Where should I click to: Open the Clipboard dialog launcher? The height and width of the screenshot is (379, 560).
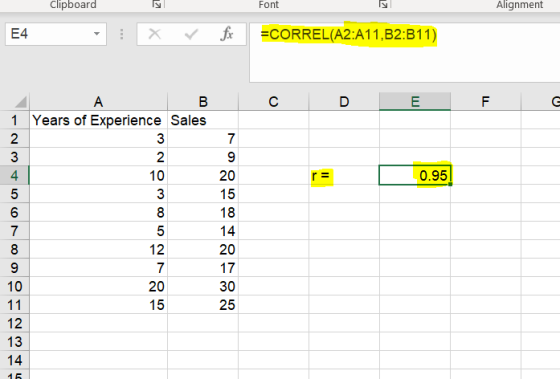[x=156, y=4]
